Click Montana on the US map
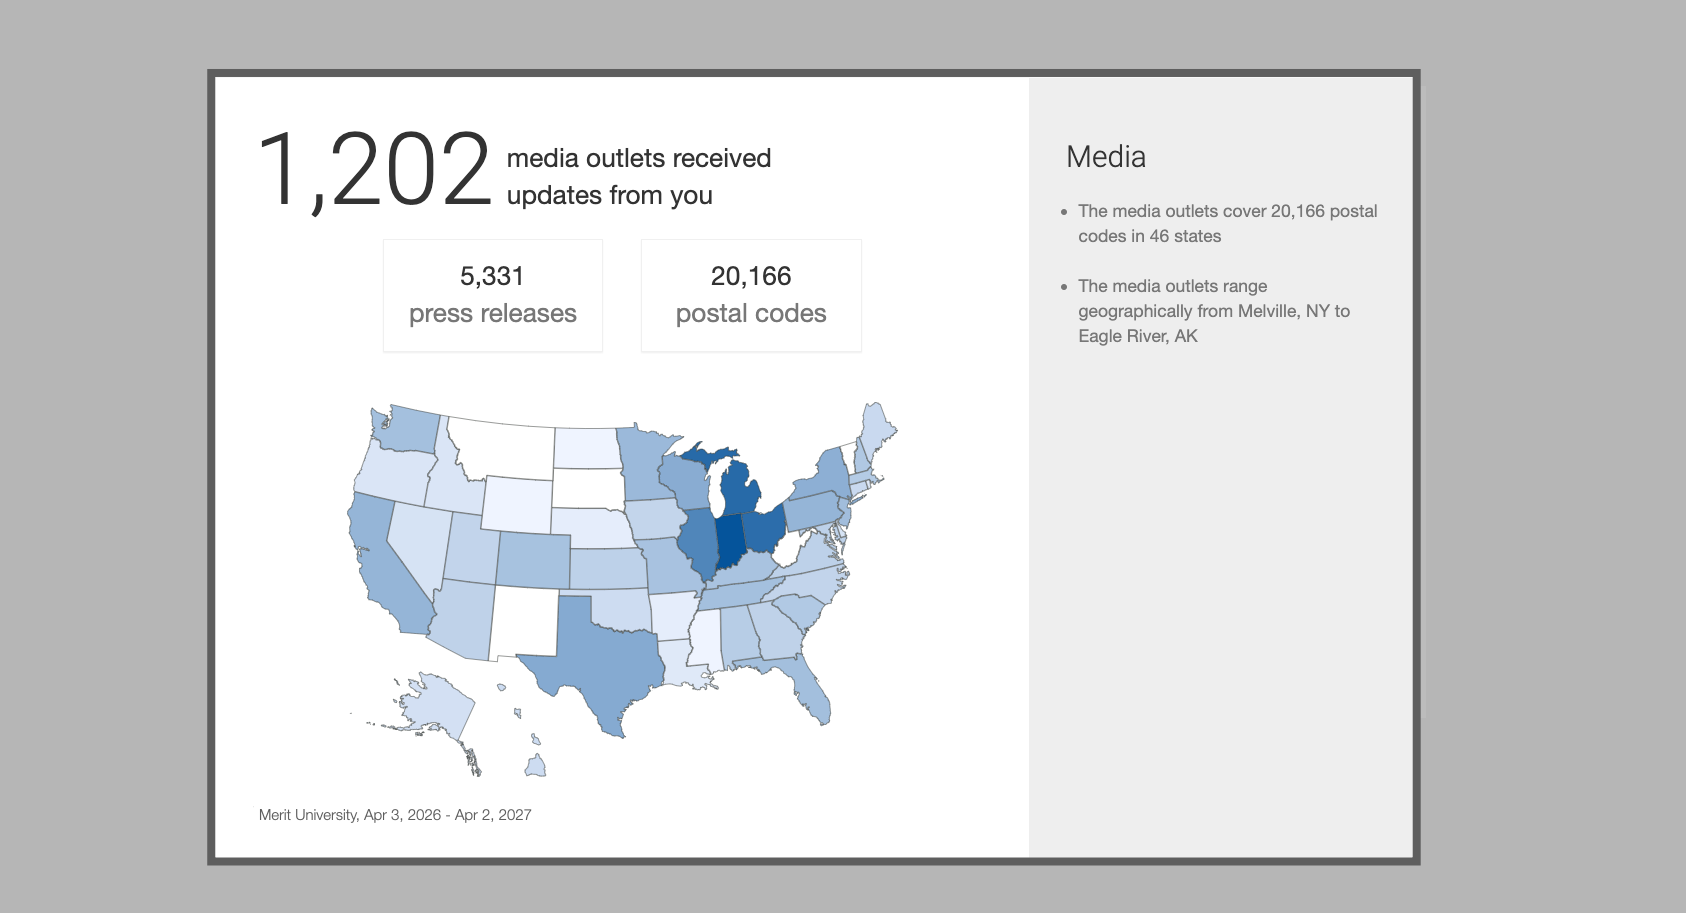Screen dimensions: 1686x913 (500, 445)
